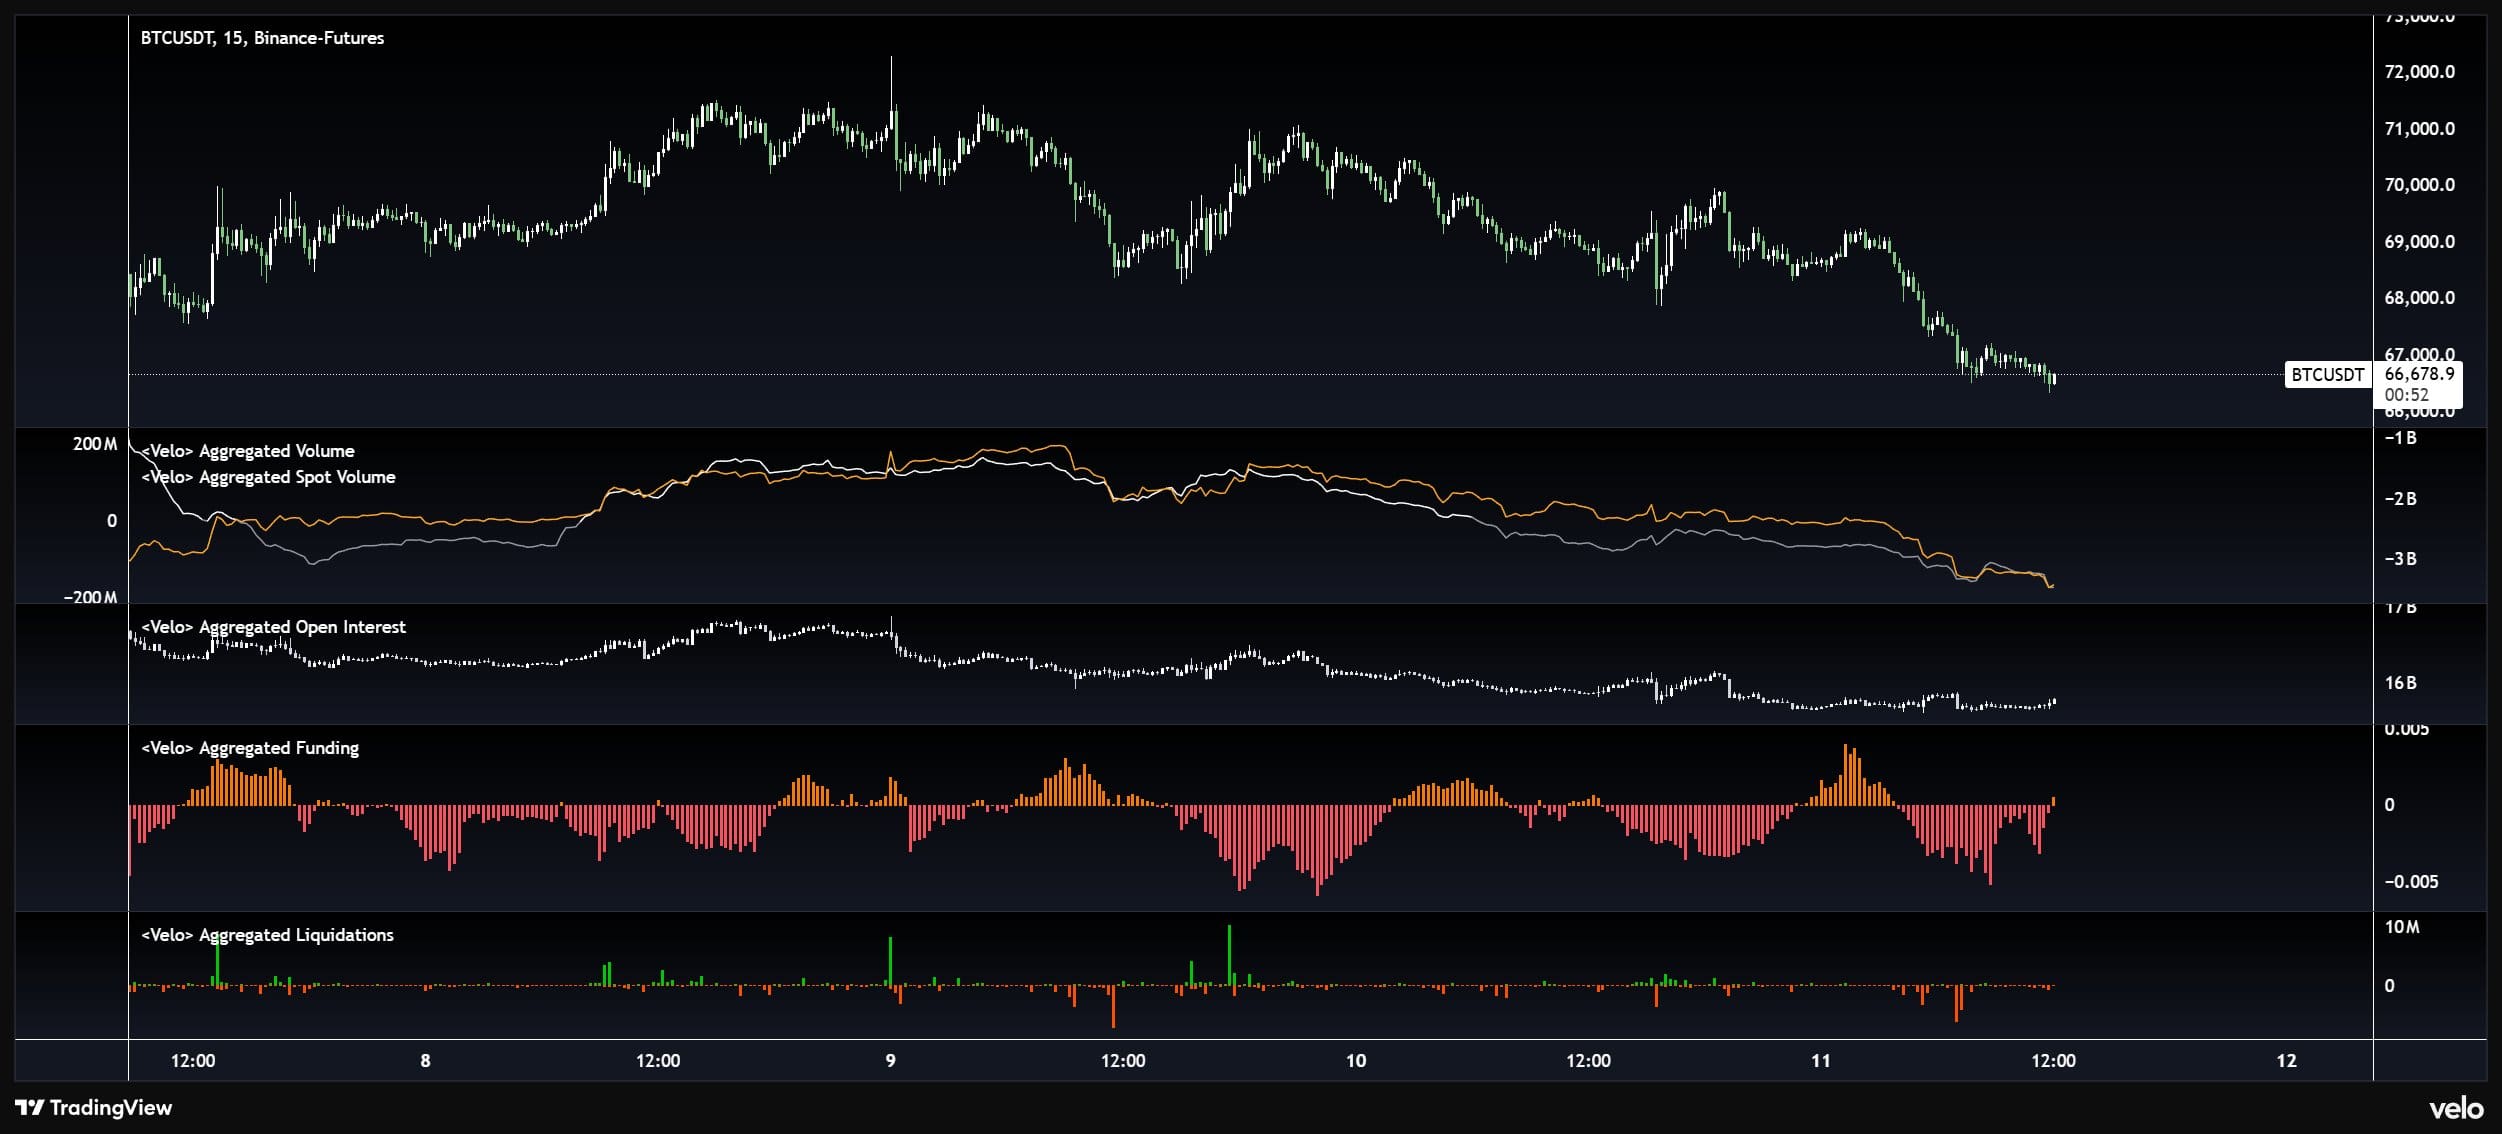Select the Aggregated Volume indicator label
Image resolution: width=2502 pixels, height=1134 pixels.
point(248,451)
